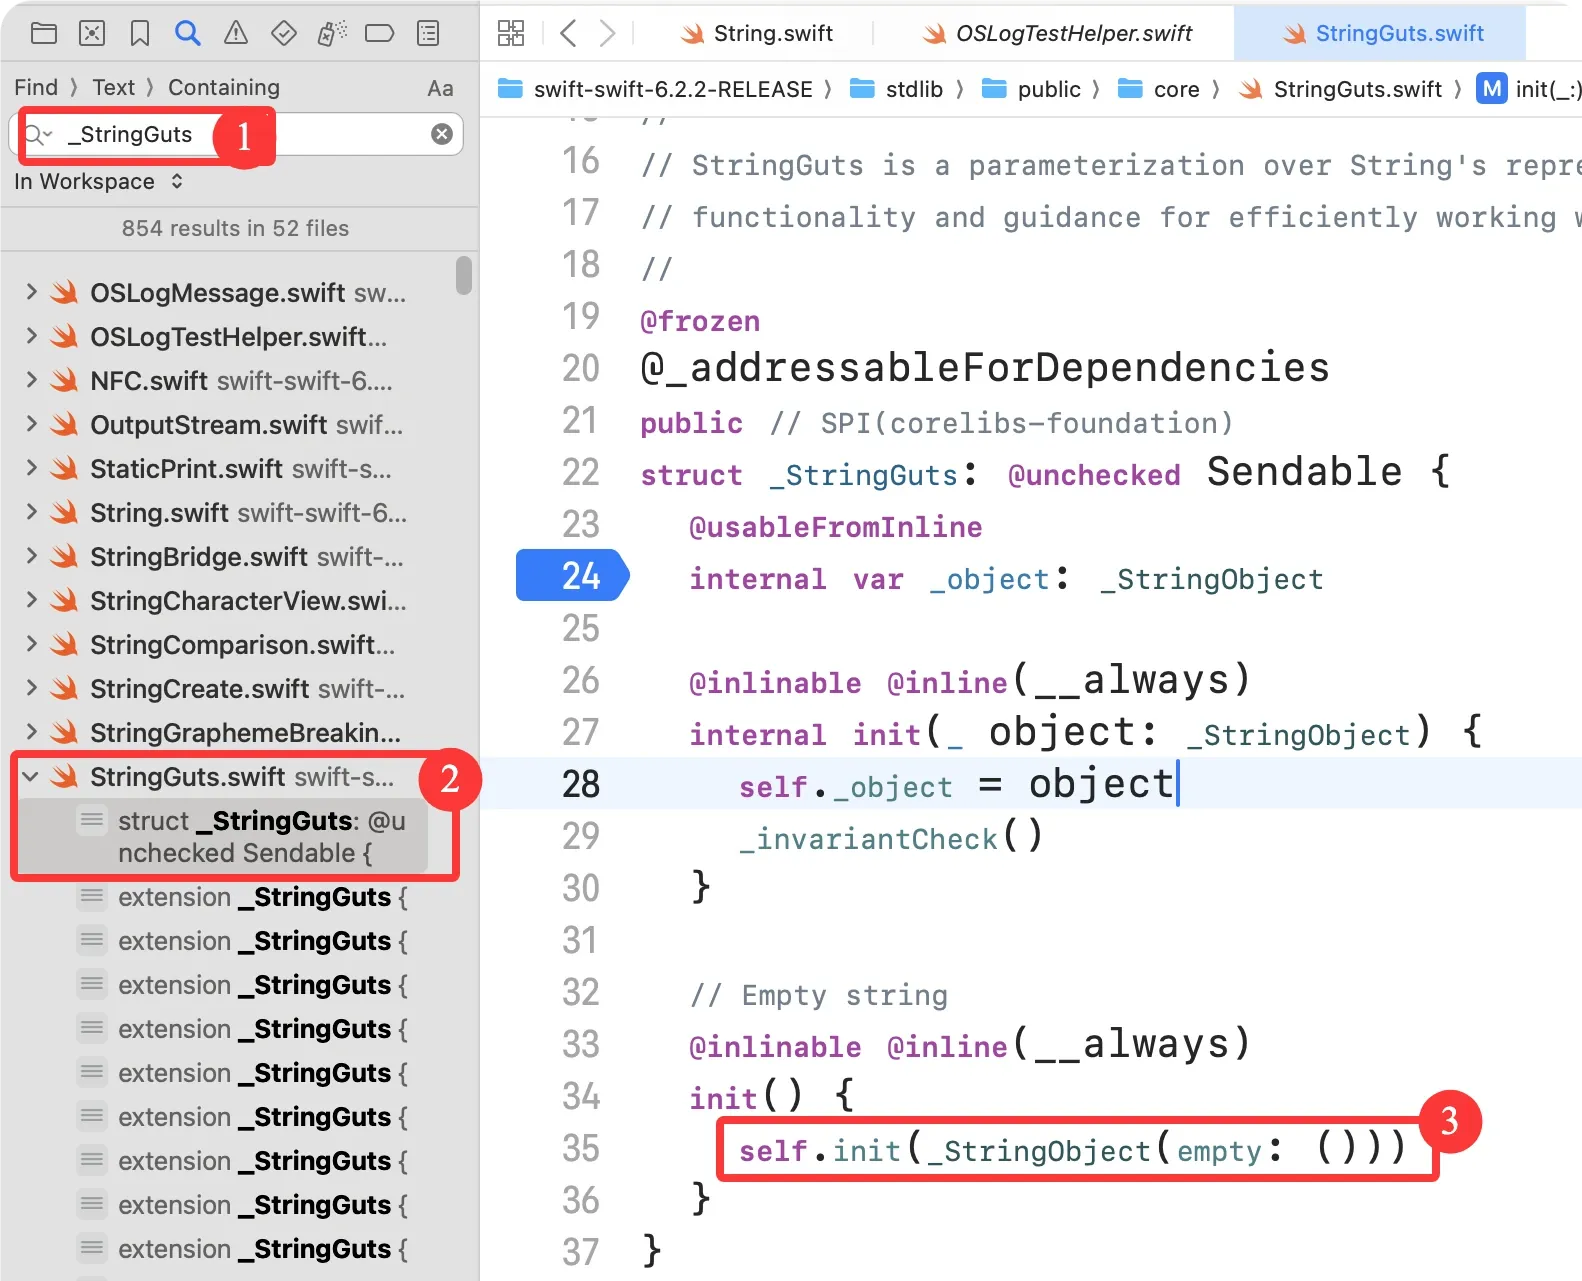Click the Containing match option
The height and width of the screenshot is (1281, 1582).
224,87
